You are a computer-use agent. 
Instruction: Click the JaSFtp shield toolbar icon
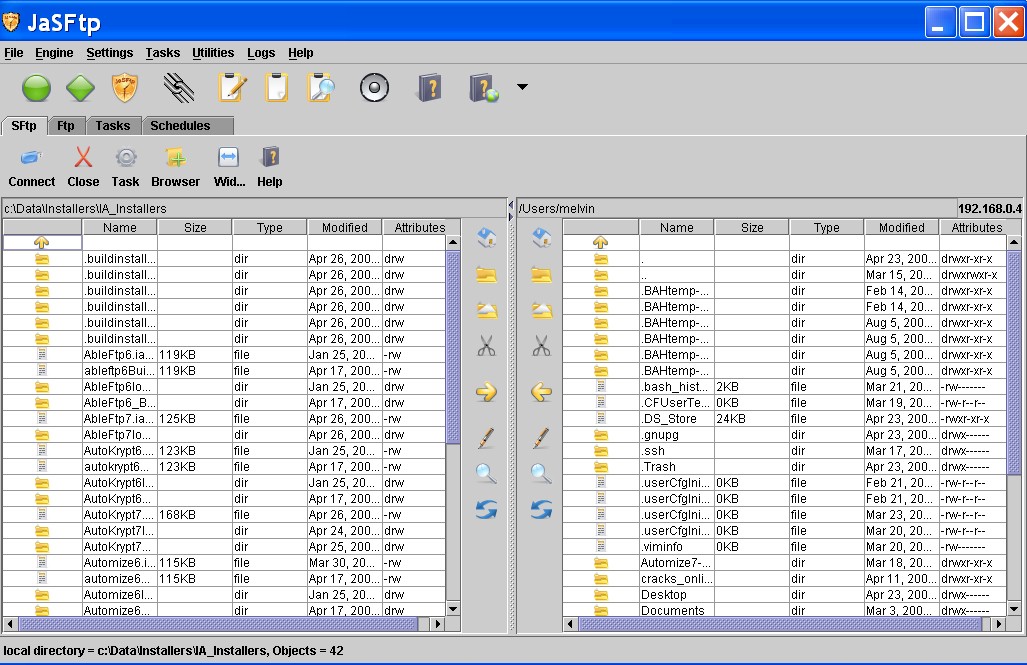(x=124, y=88)
